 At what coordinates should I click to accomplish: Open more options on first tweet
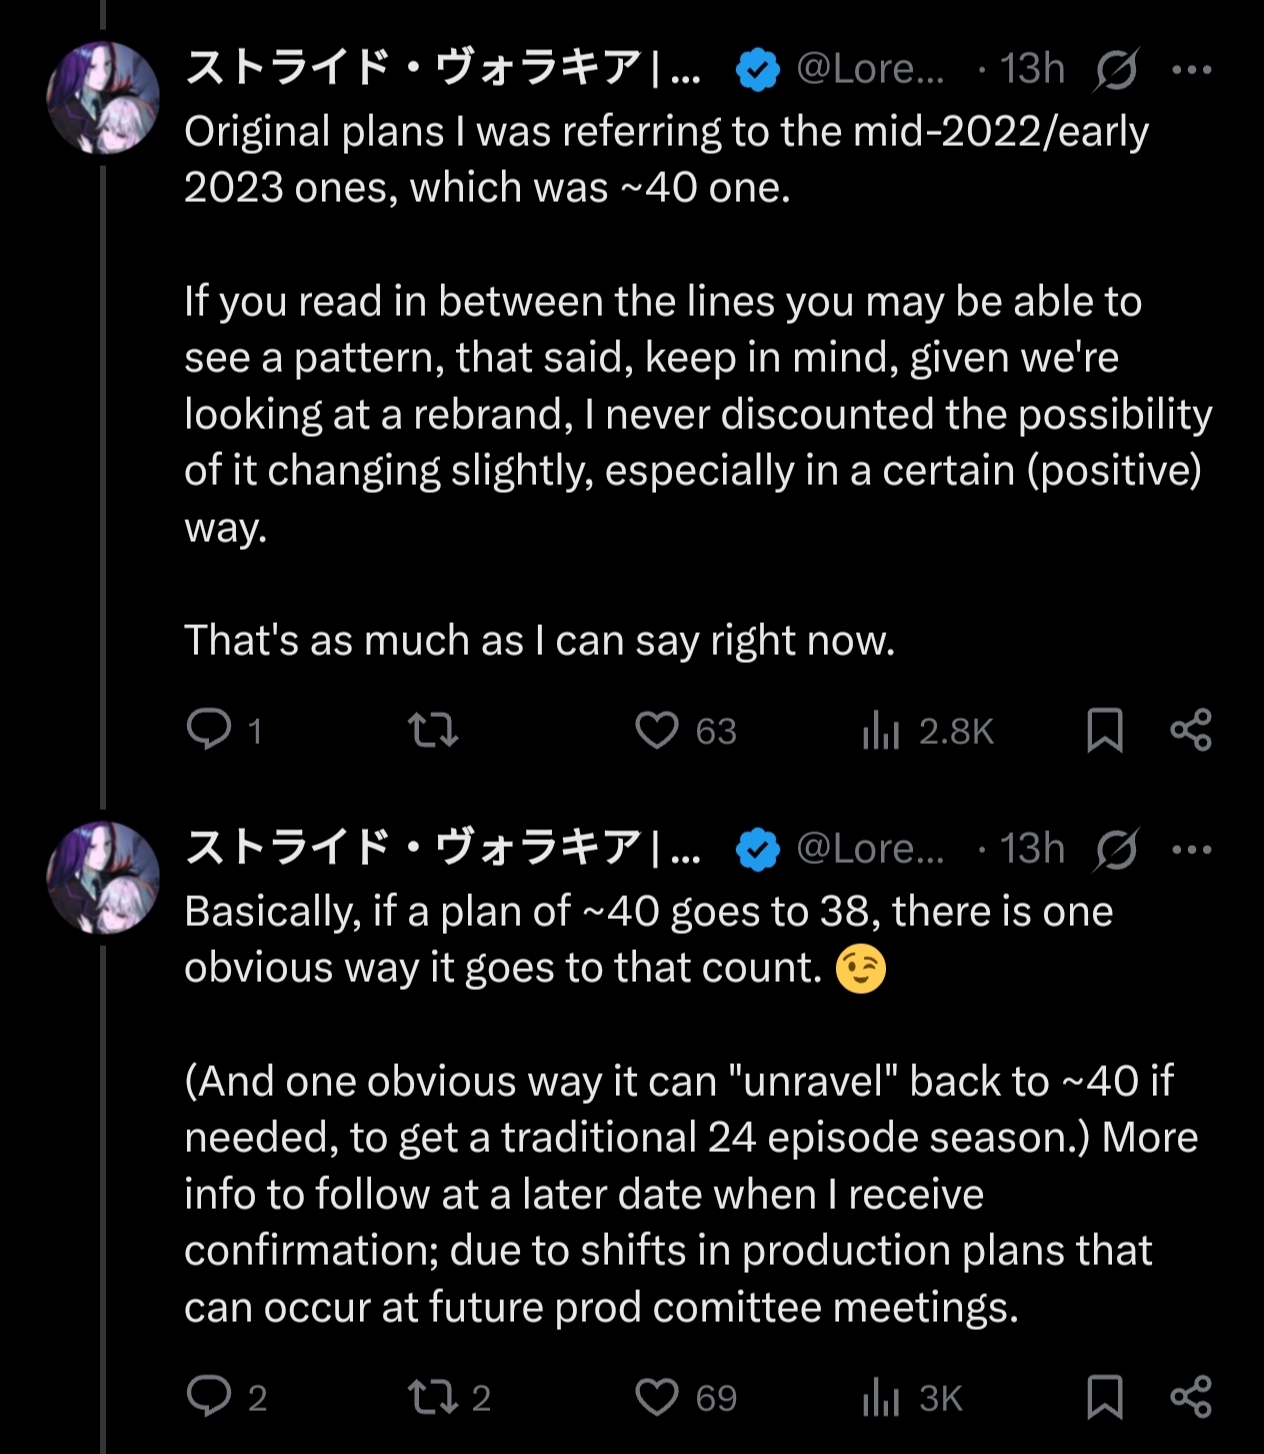1192,70
